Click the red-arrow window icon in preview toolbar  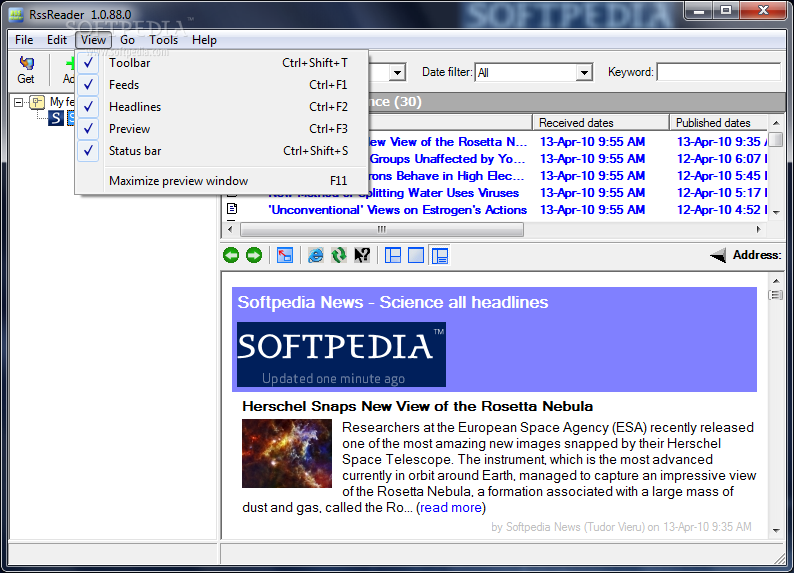click(x=285, y=255)
